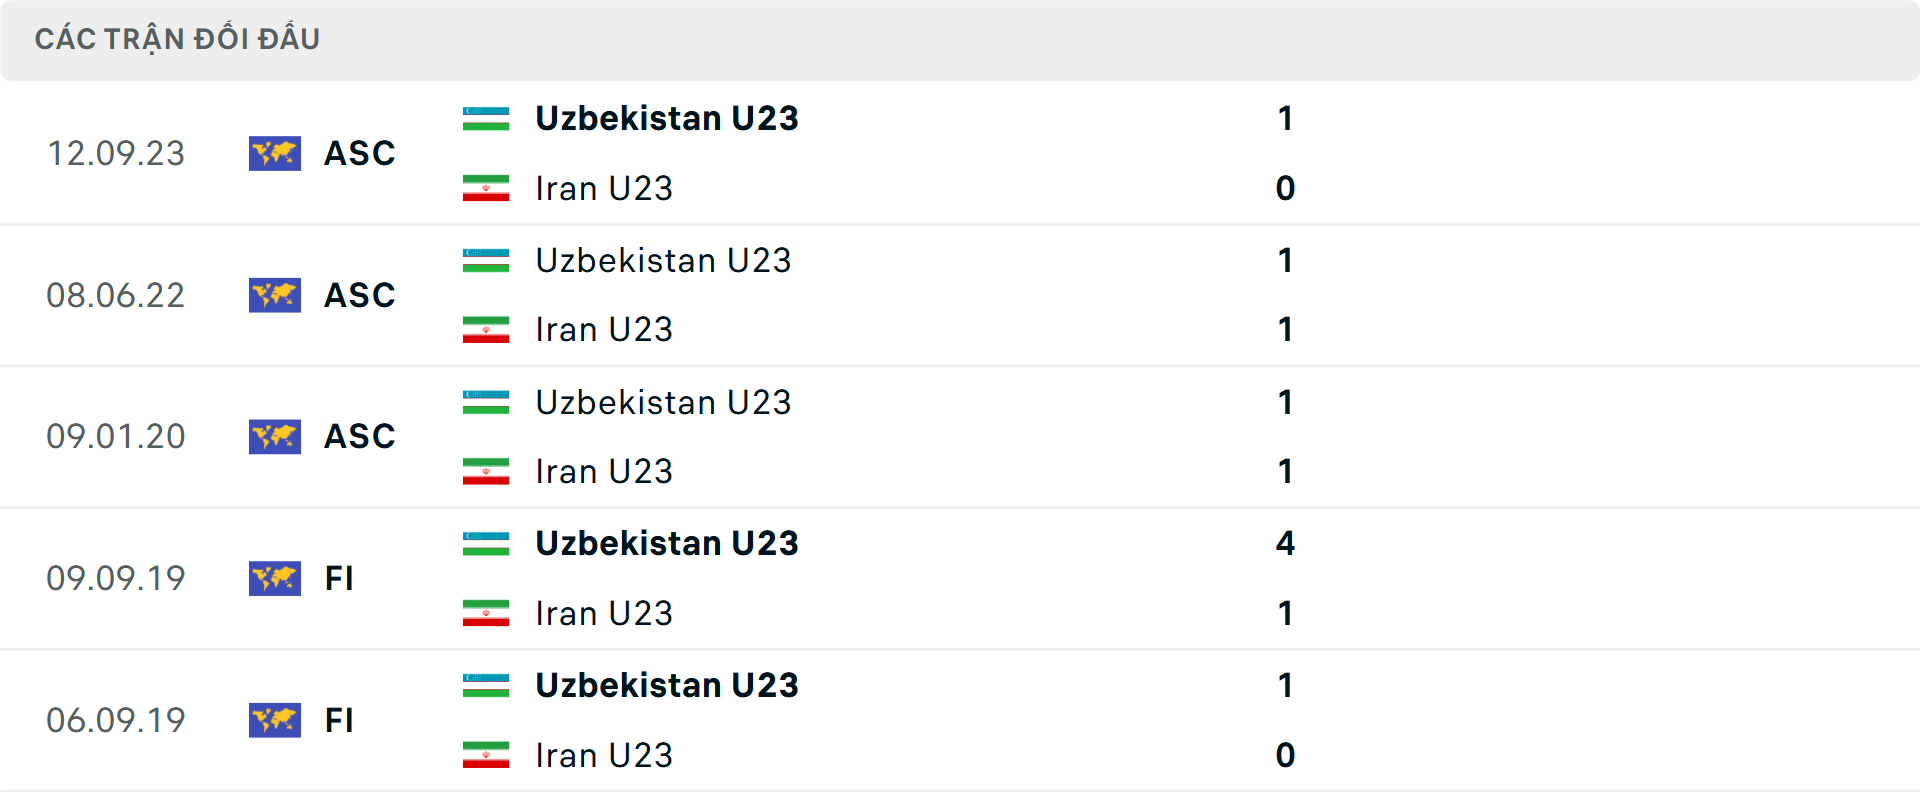Click the score 4 for Uzbekistan U23

pyautogui.click(x=1286, y=544)
